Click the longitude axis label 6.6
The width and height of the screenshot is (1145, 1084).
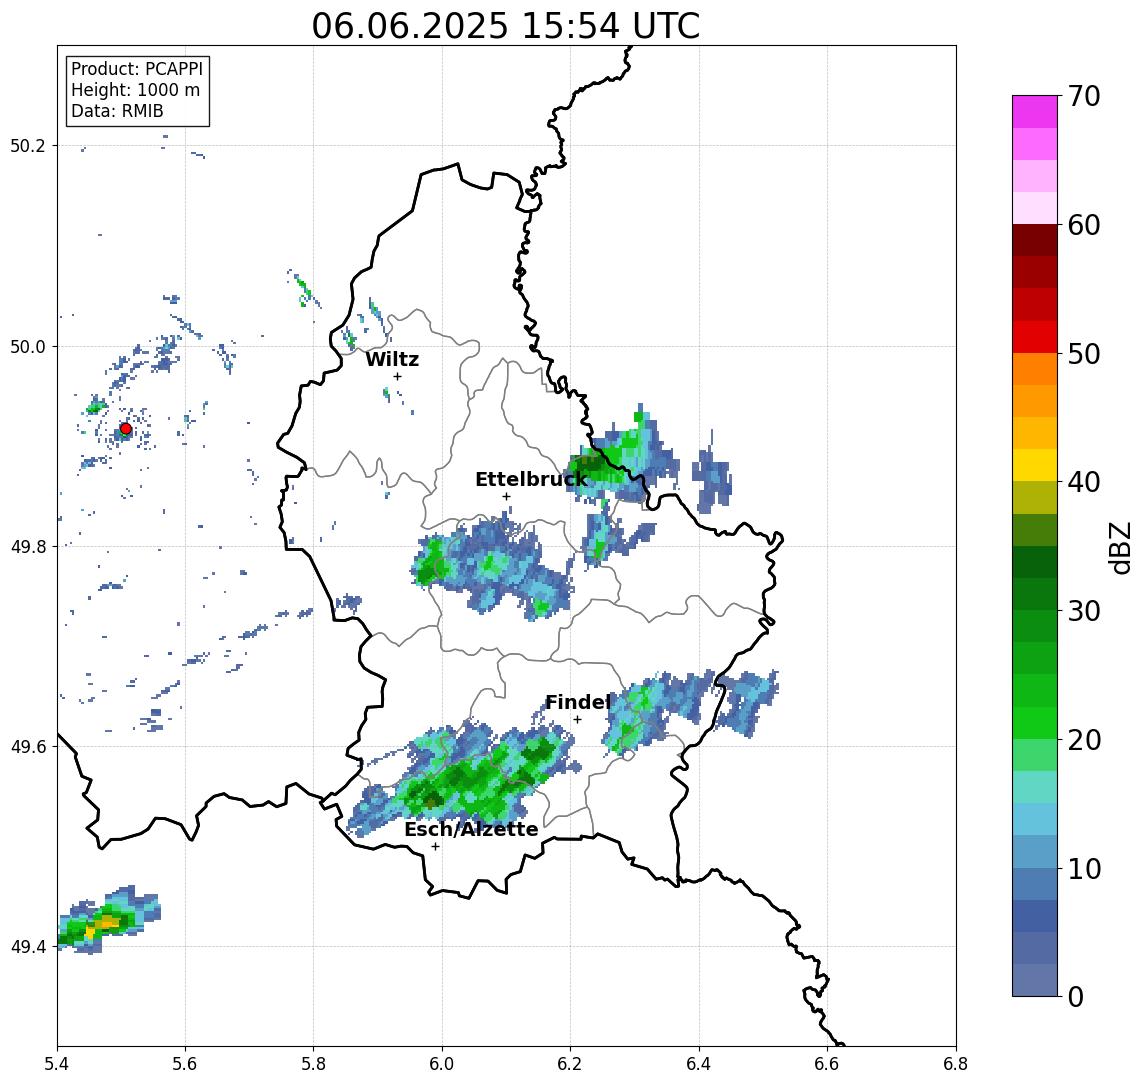click(827, 1064)
